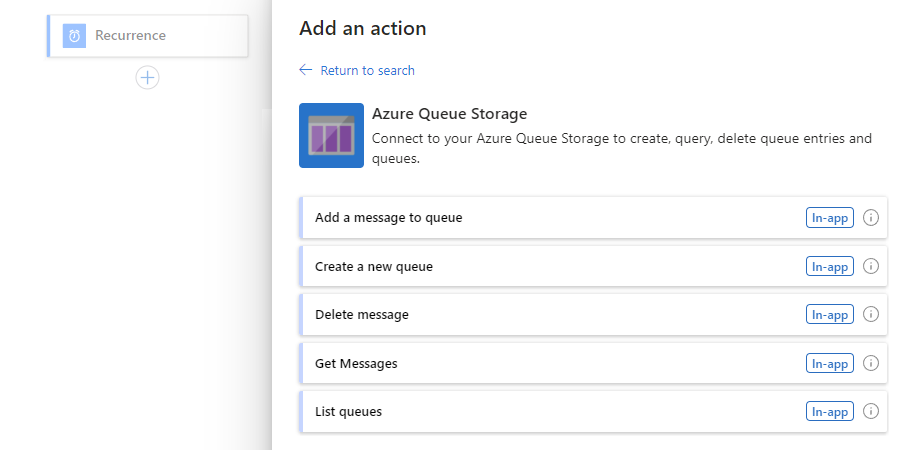This screenshot has height=450, width=900.
Task: Click the Recurrence clock trigger icon
Action: pyautogui.click(x=74, y=36)
